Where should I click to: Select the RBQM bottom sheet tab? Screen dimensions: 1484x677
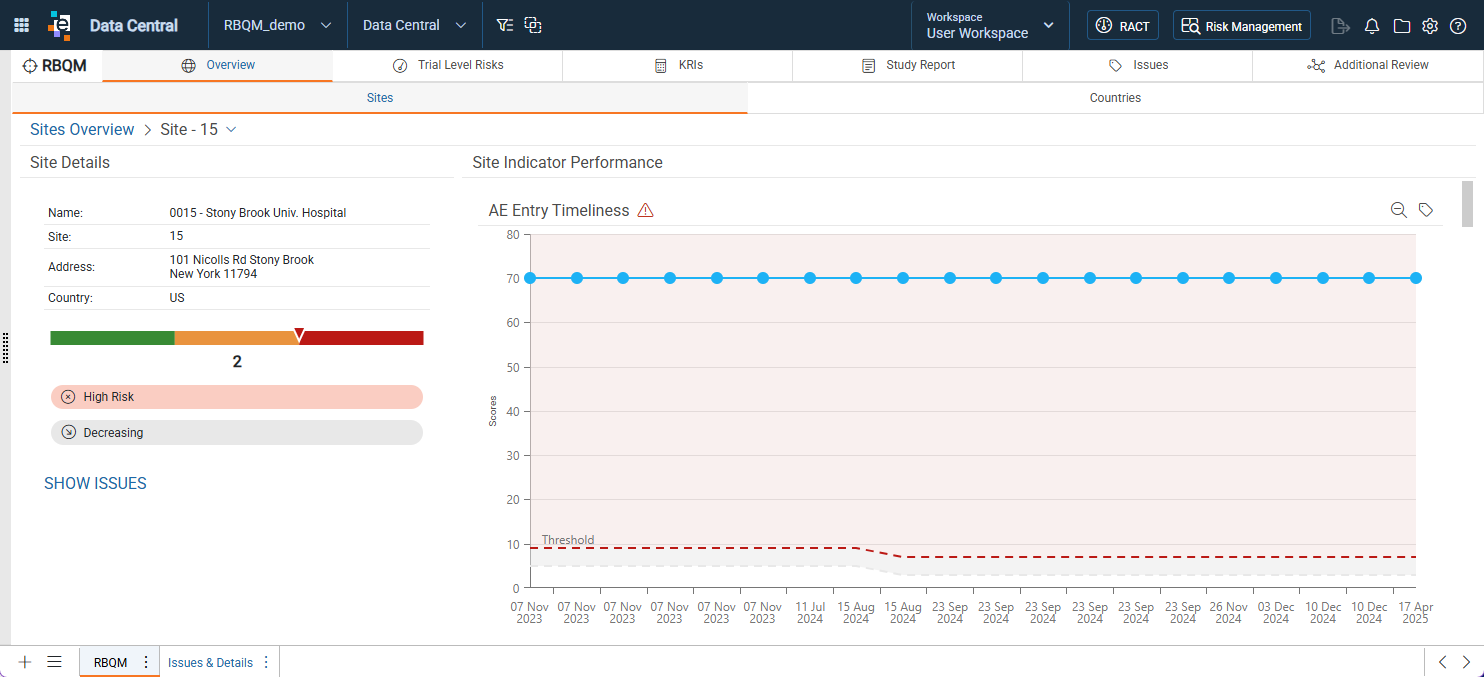pos(110,662)
